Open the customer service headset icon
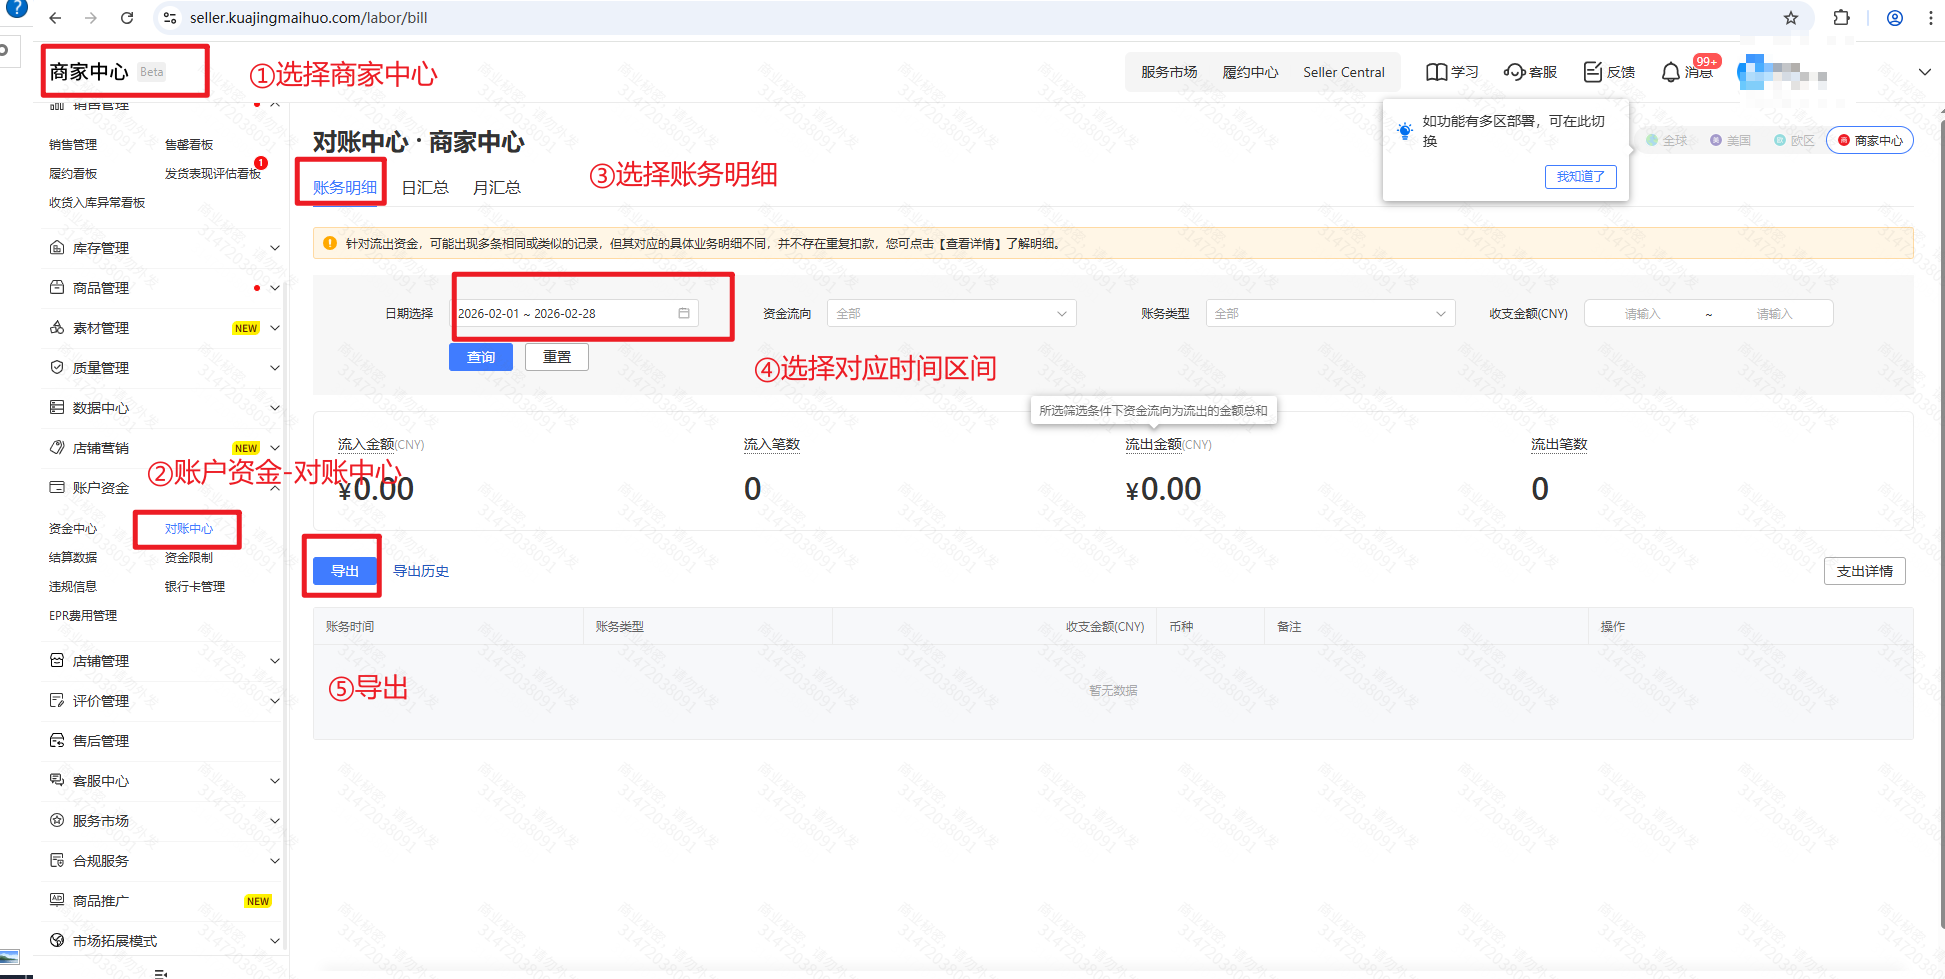The image size is (1945, 979). [x=1514, y=72]
